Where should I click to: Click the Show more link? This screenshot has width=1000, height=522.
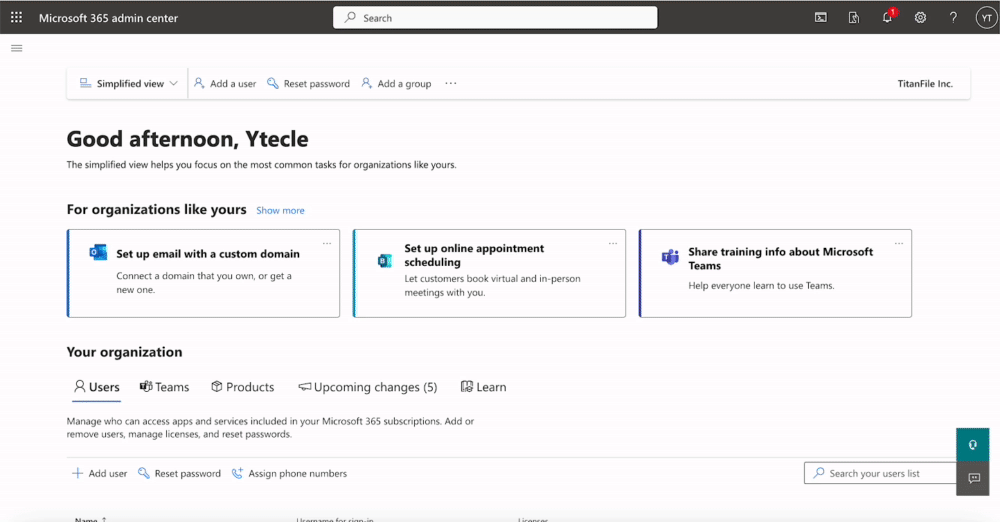(280, 211)
